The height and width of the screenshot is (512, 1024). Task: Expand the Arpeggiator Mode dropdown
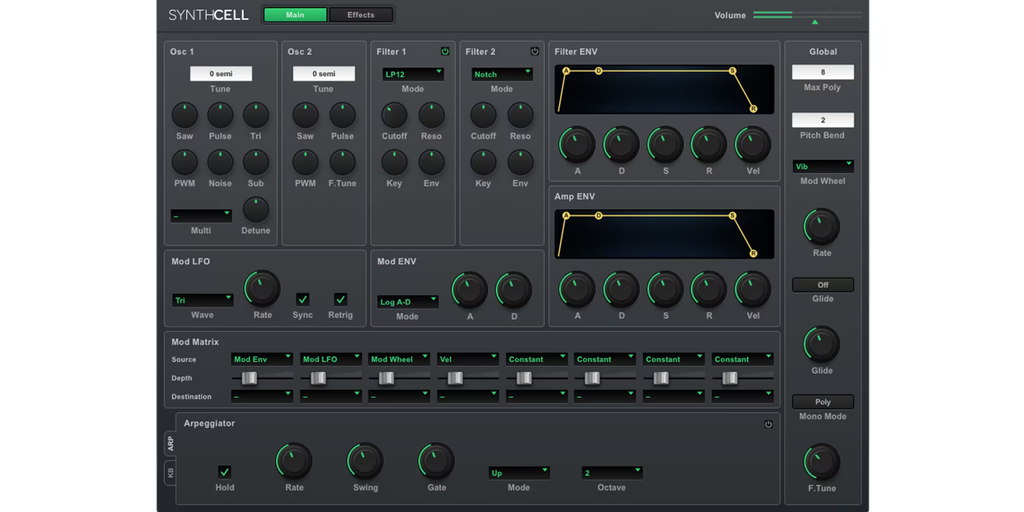pyautogui.click(x=519, y=472)
